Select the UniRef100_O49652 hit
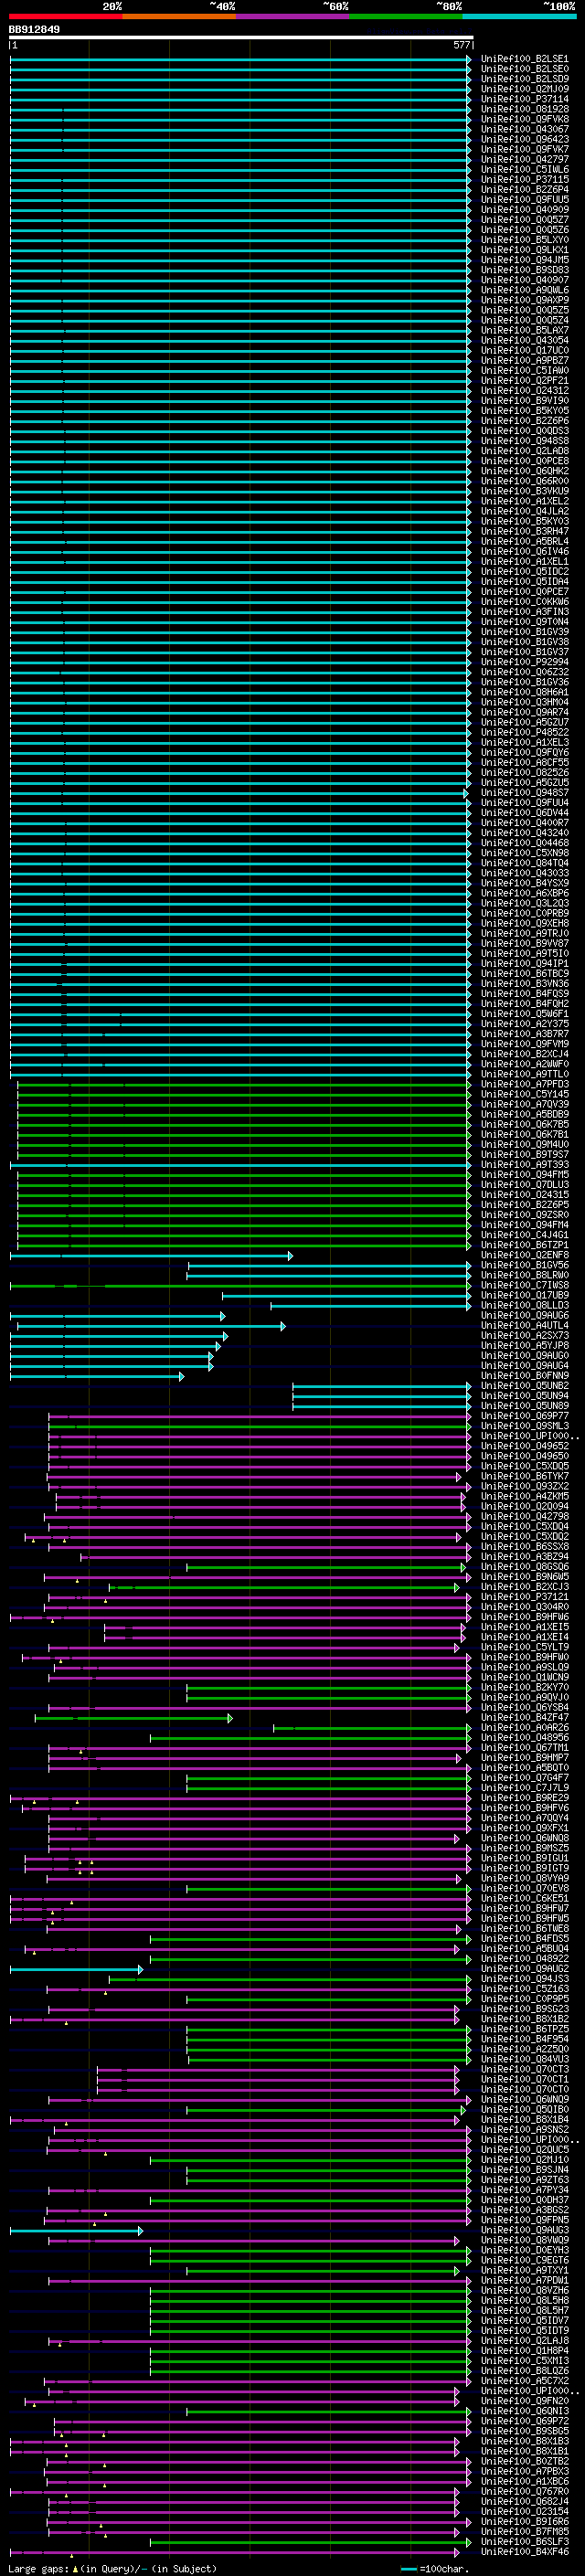Screen dimensions: 585x2576 (524, 1446)
